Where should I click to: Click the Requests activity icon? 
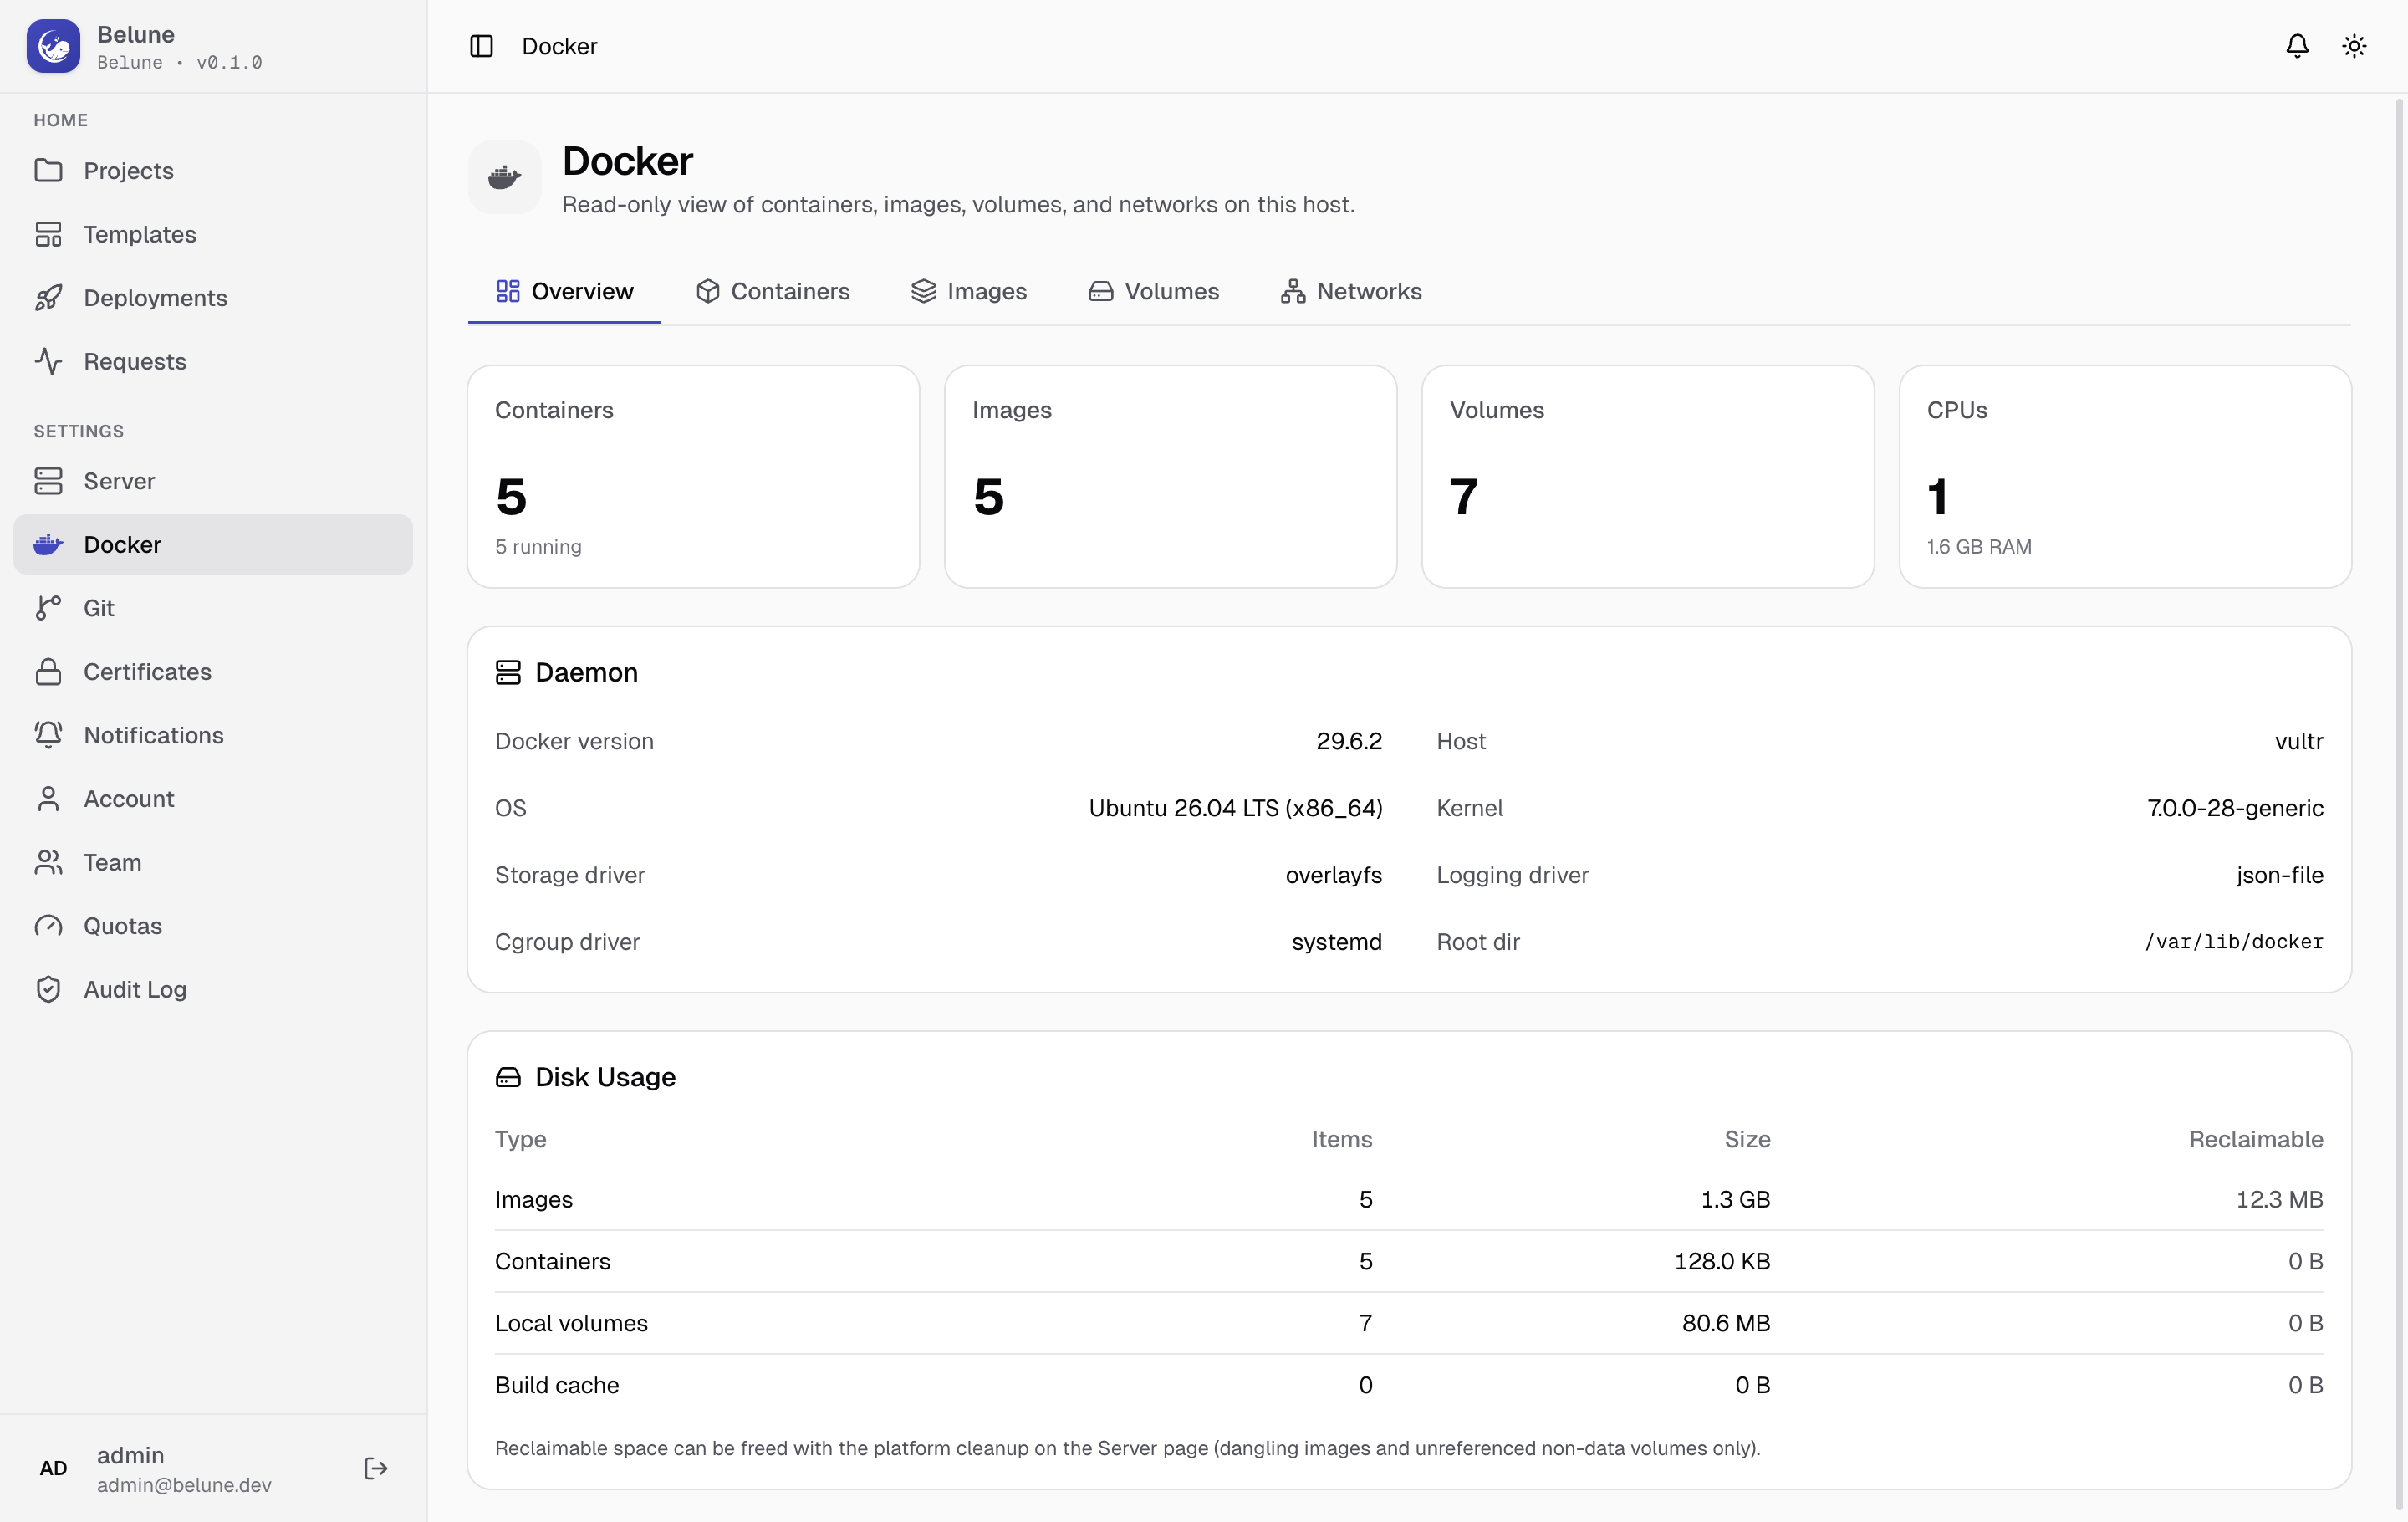pos(48,361)
